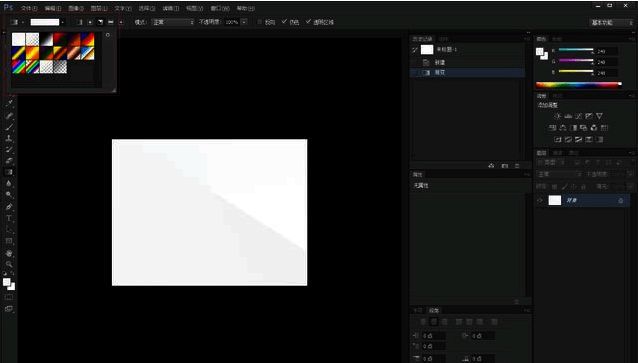Add a Hue/Saturation adjustment
The image size is (638, 363).
[x=553, y=128]
